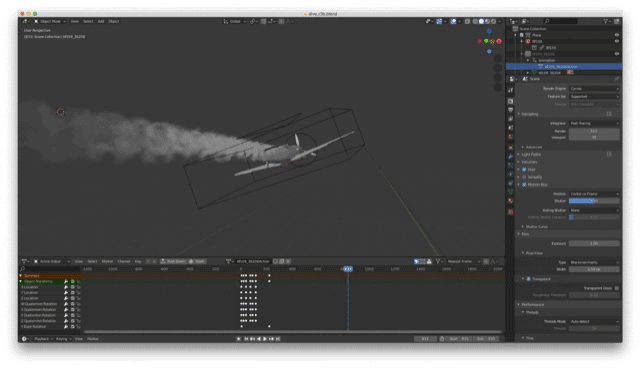Toggle the Simplify checkbox
640x368 pixels.
point(524,177)
